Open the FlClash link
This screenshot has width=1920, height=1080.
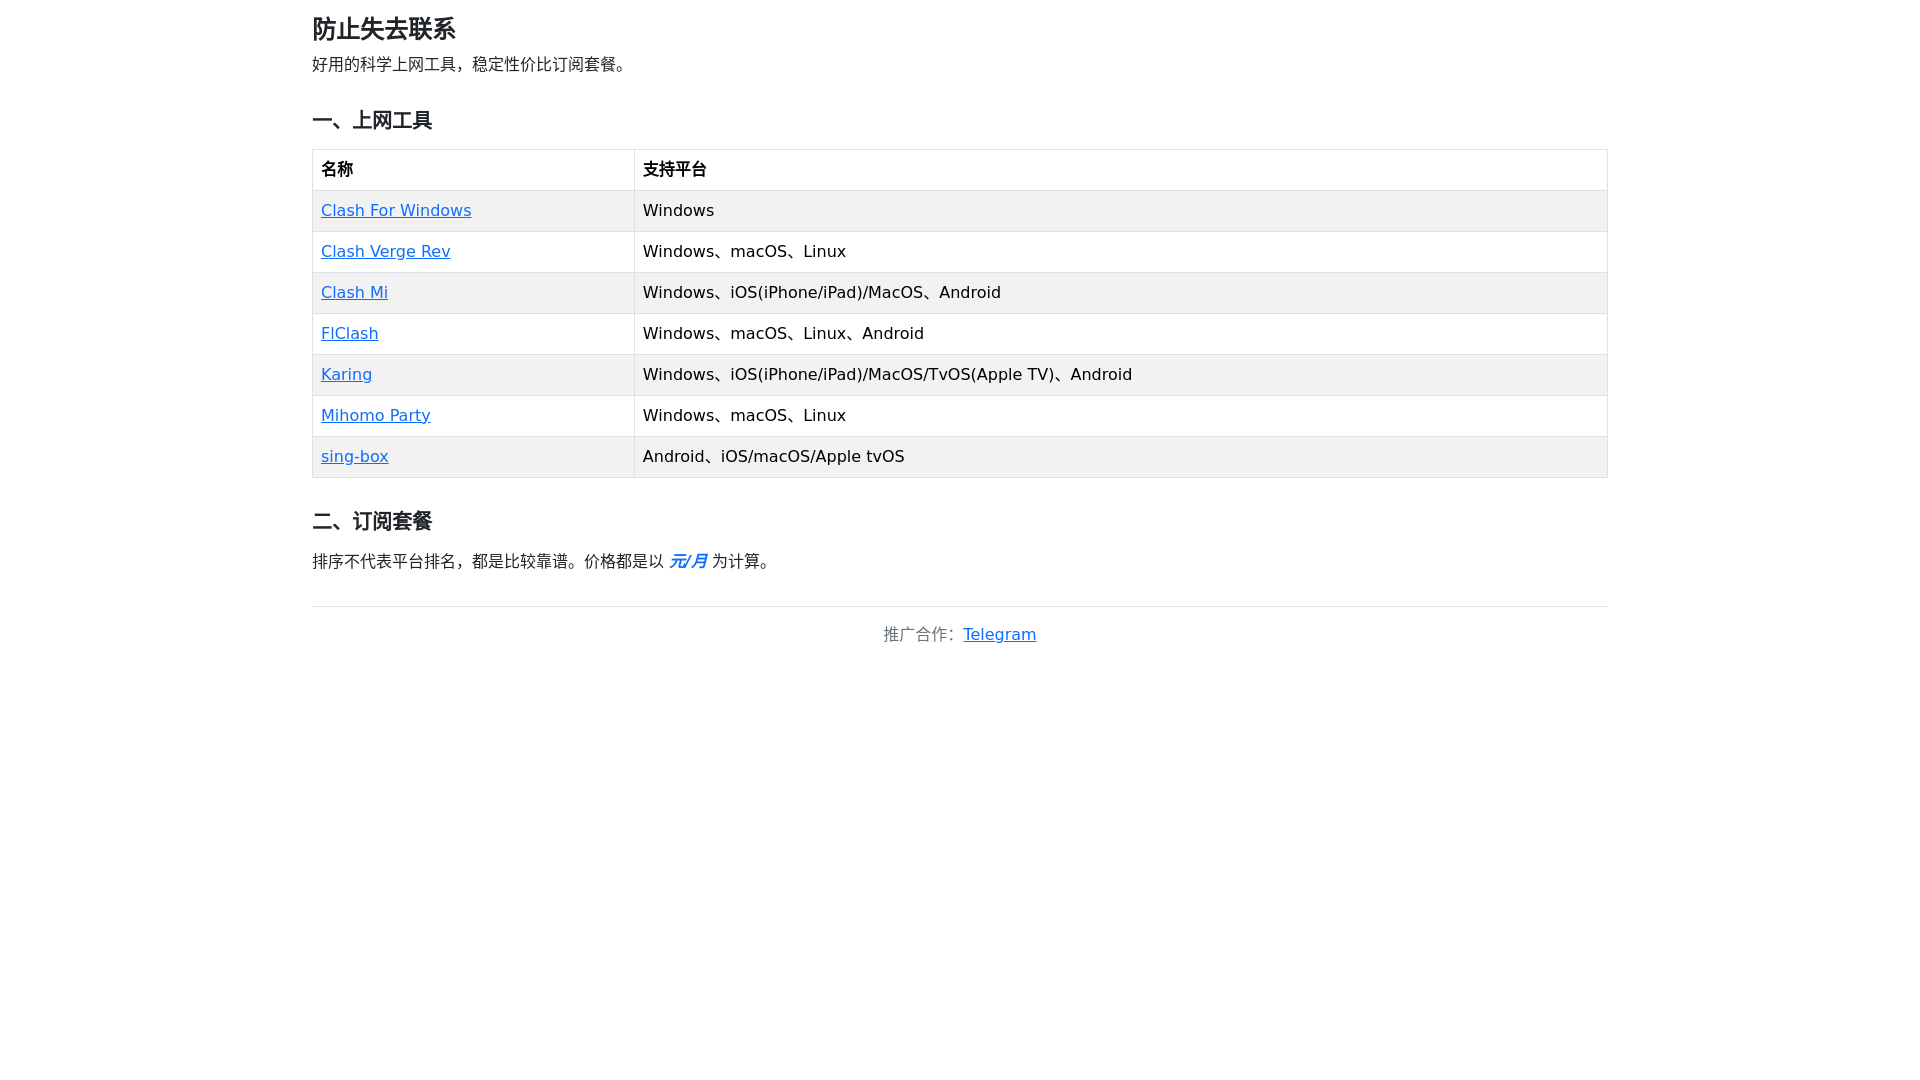tap(349, 333)
